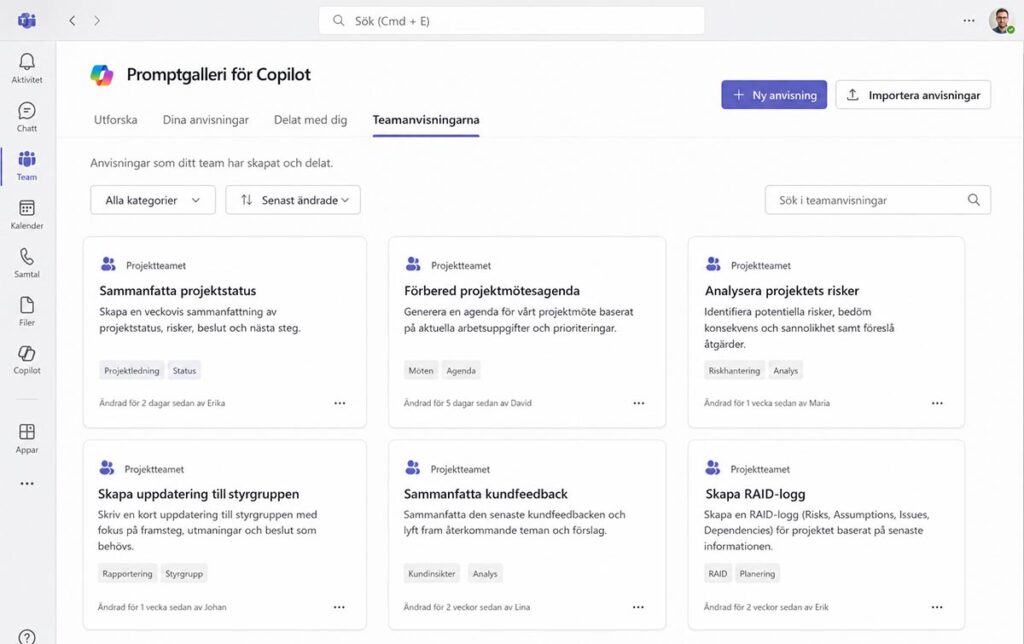Open more options for Skapa uppdatering till styrgruppen

339,607
